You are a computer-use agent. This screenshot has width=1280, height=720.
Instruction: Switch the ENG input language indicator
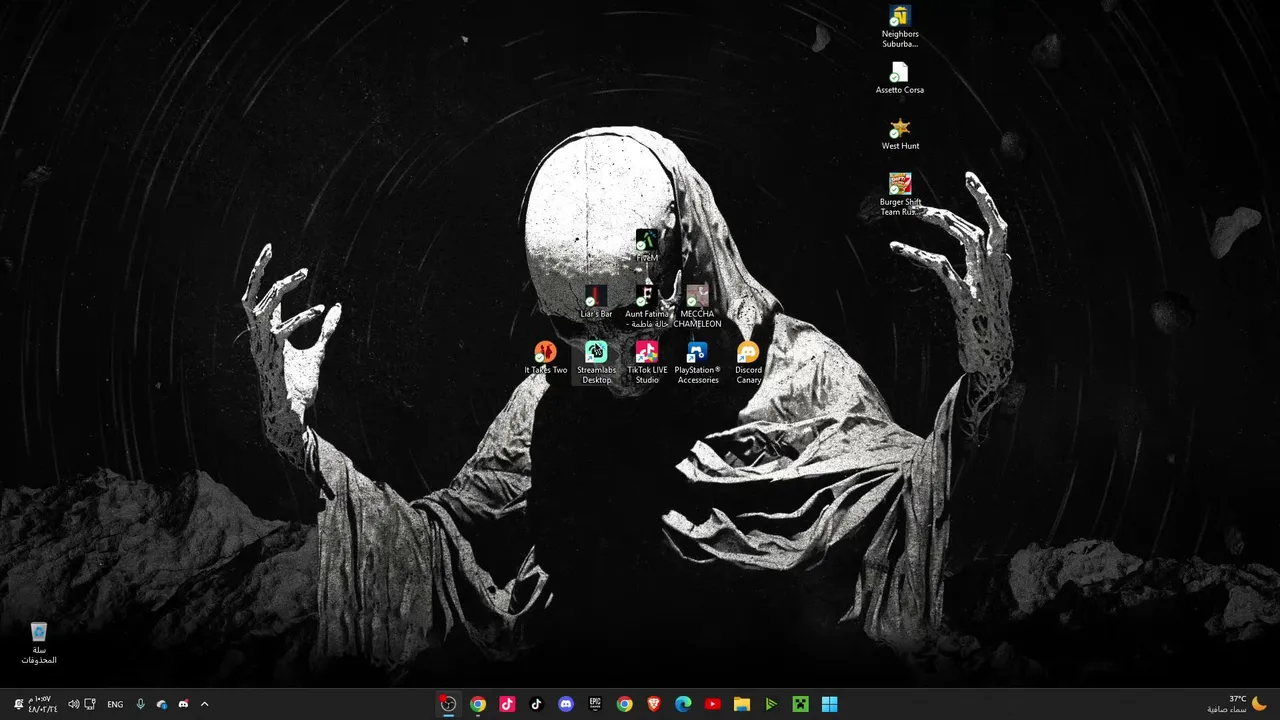coord(115,704)
